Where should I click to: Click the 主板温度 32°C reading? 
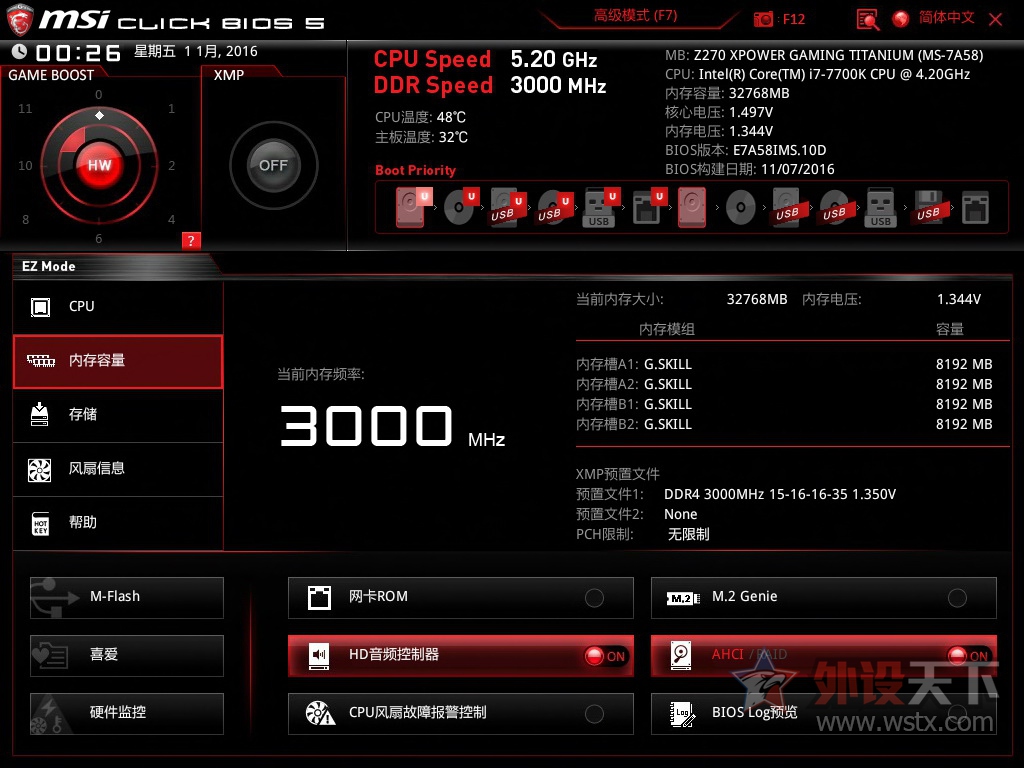pyautogui.click(x=421, y=138)
